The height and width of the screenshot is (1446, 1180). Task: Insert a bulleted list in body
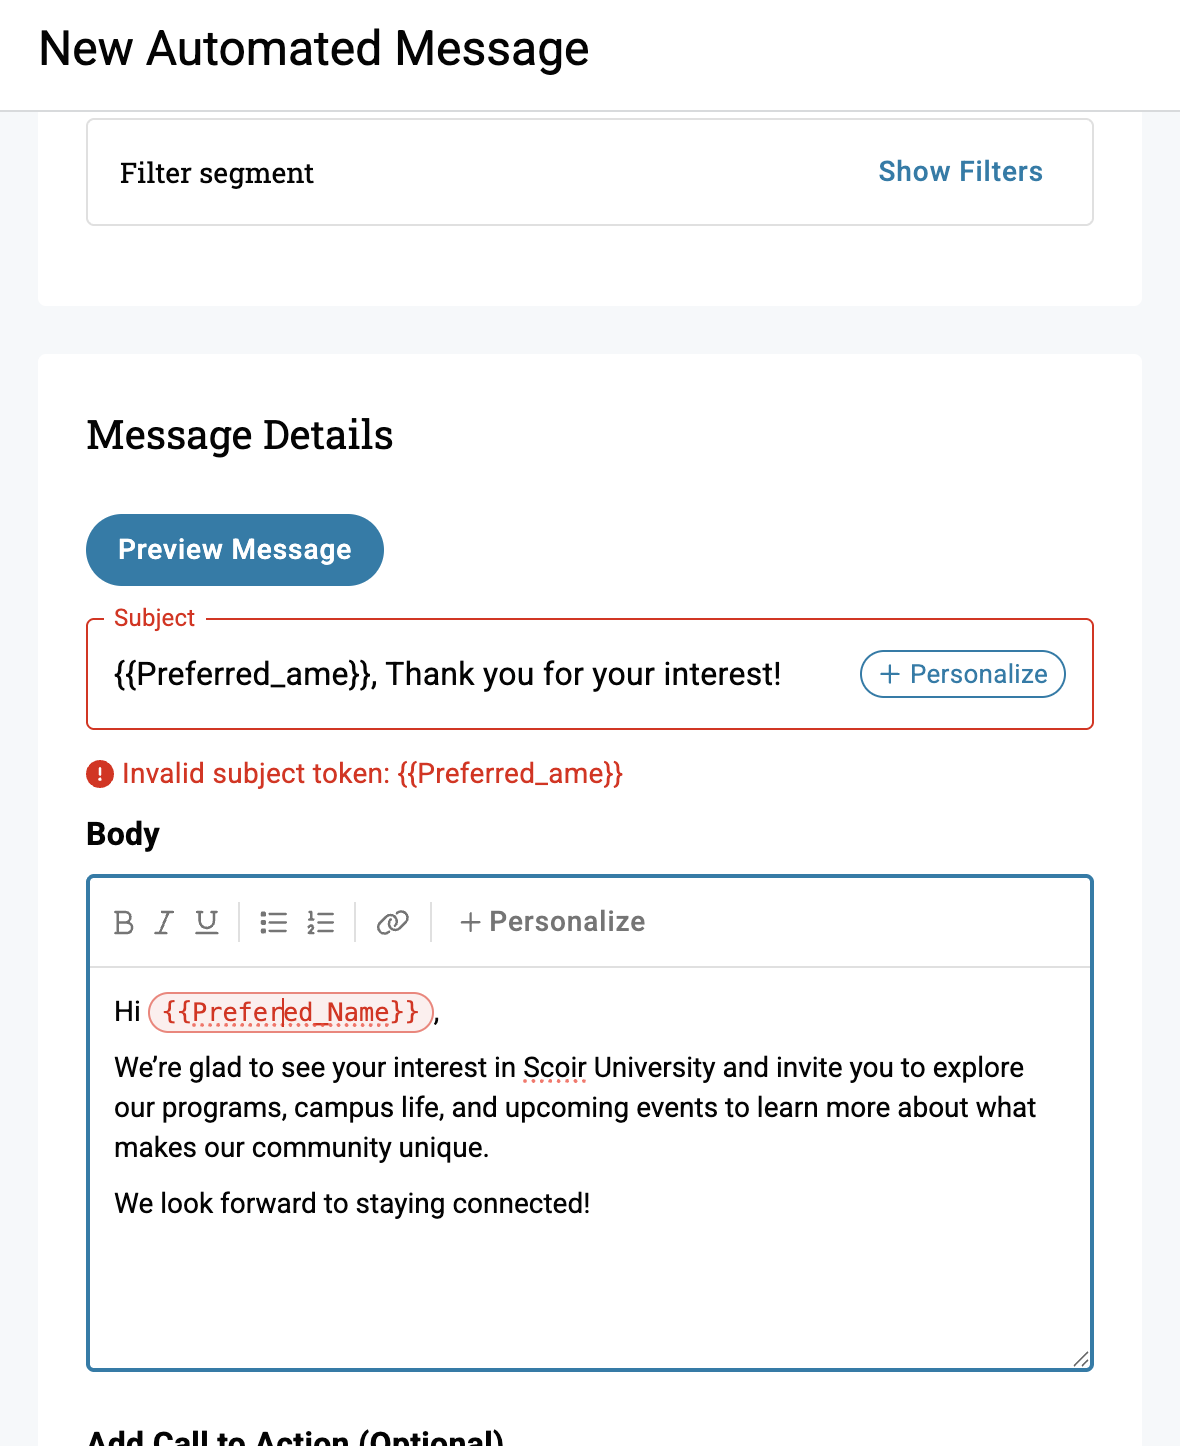(273, 922)
